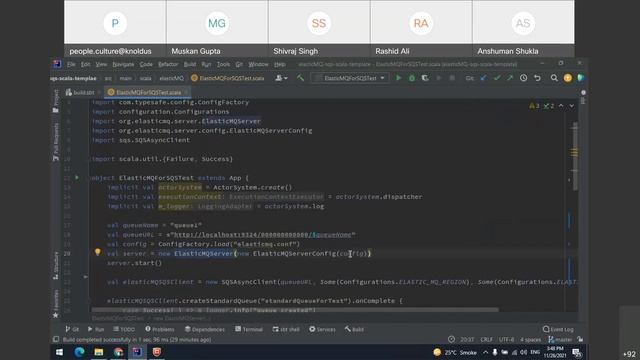Go to previous highlighted problem up arrow

click(x=561, y=106)
